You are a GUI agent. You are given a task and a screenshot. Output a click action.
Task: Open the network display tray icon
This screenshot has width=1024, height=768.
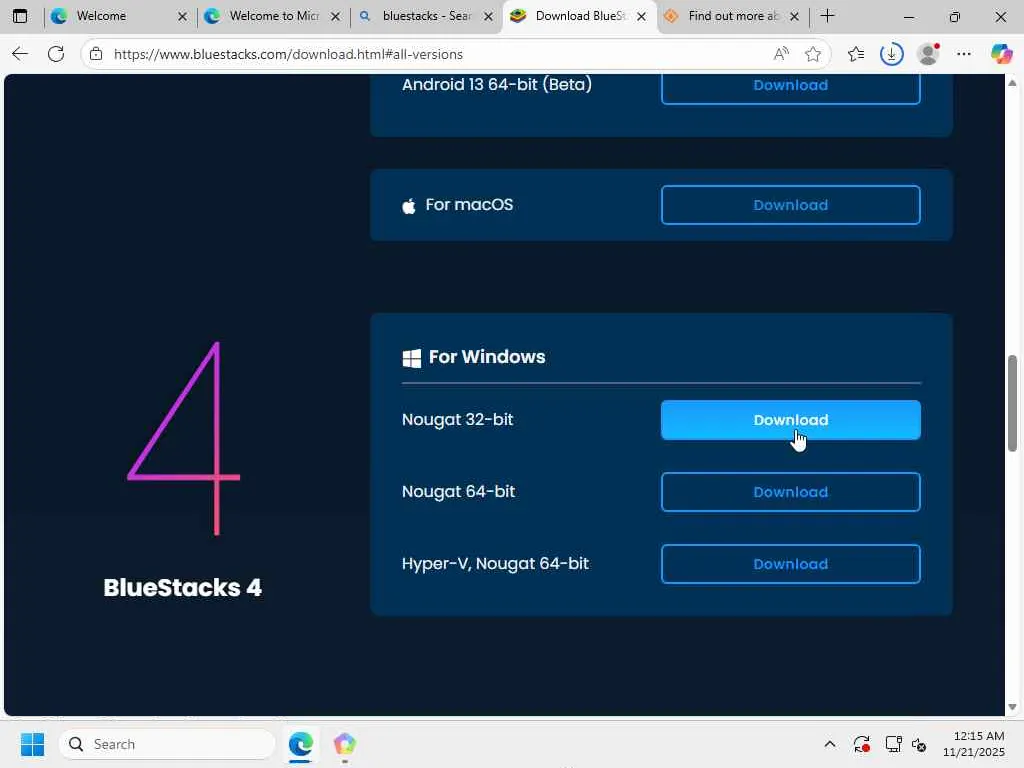[893, 744]
